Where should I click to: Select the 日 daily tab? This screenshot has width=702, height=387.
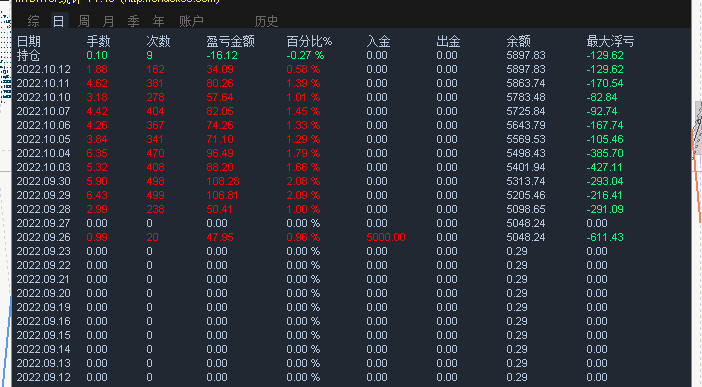pos(58,21)
